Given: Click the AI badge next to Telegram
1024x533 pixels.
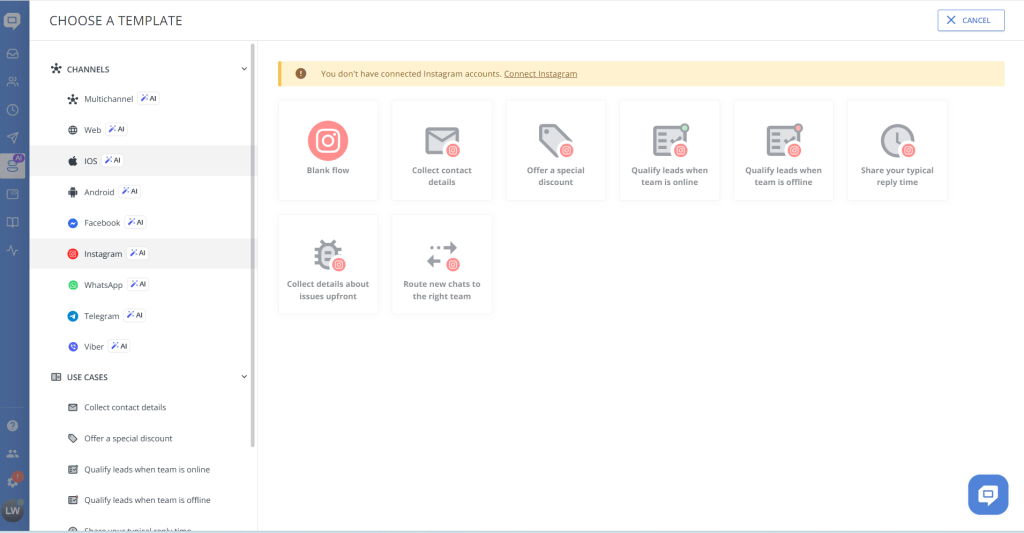Looking at the screenshot, I should [135, 315].
